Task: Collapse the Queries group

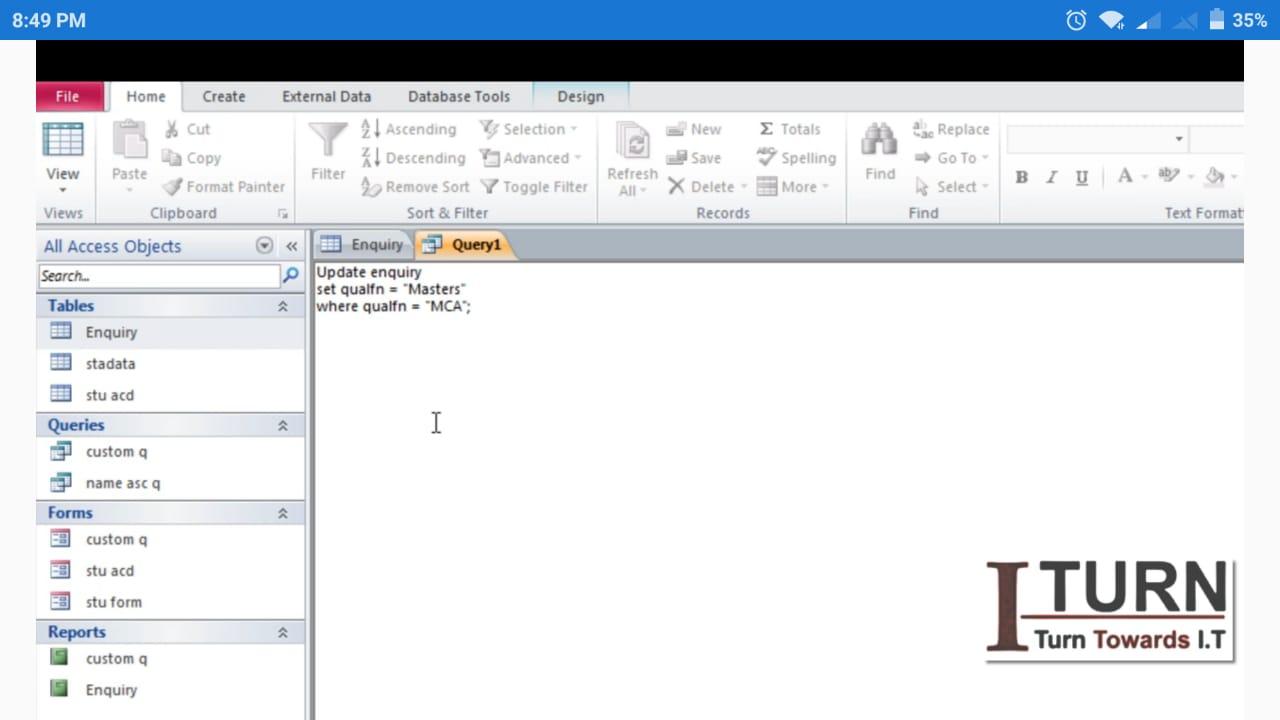Action: click(283, 425)
